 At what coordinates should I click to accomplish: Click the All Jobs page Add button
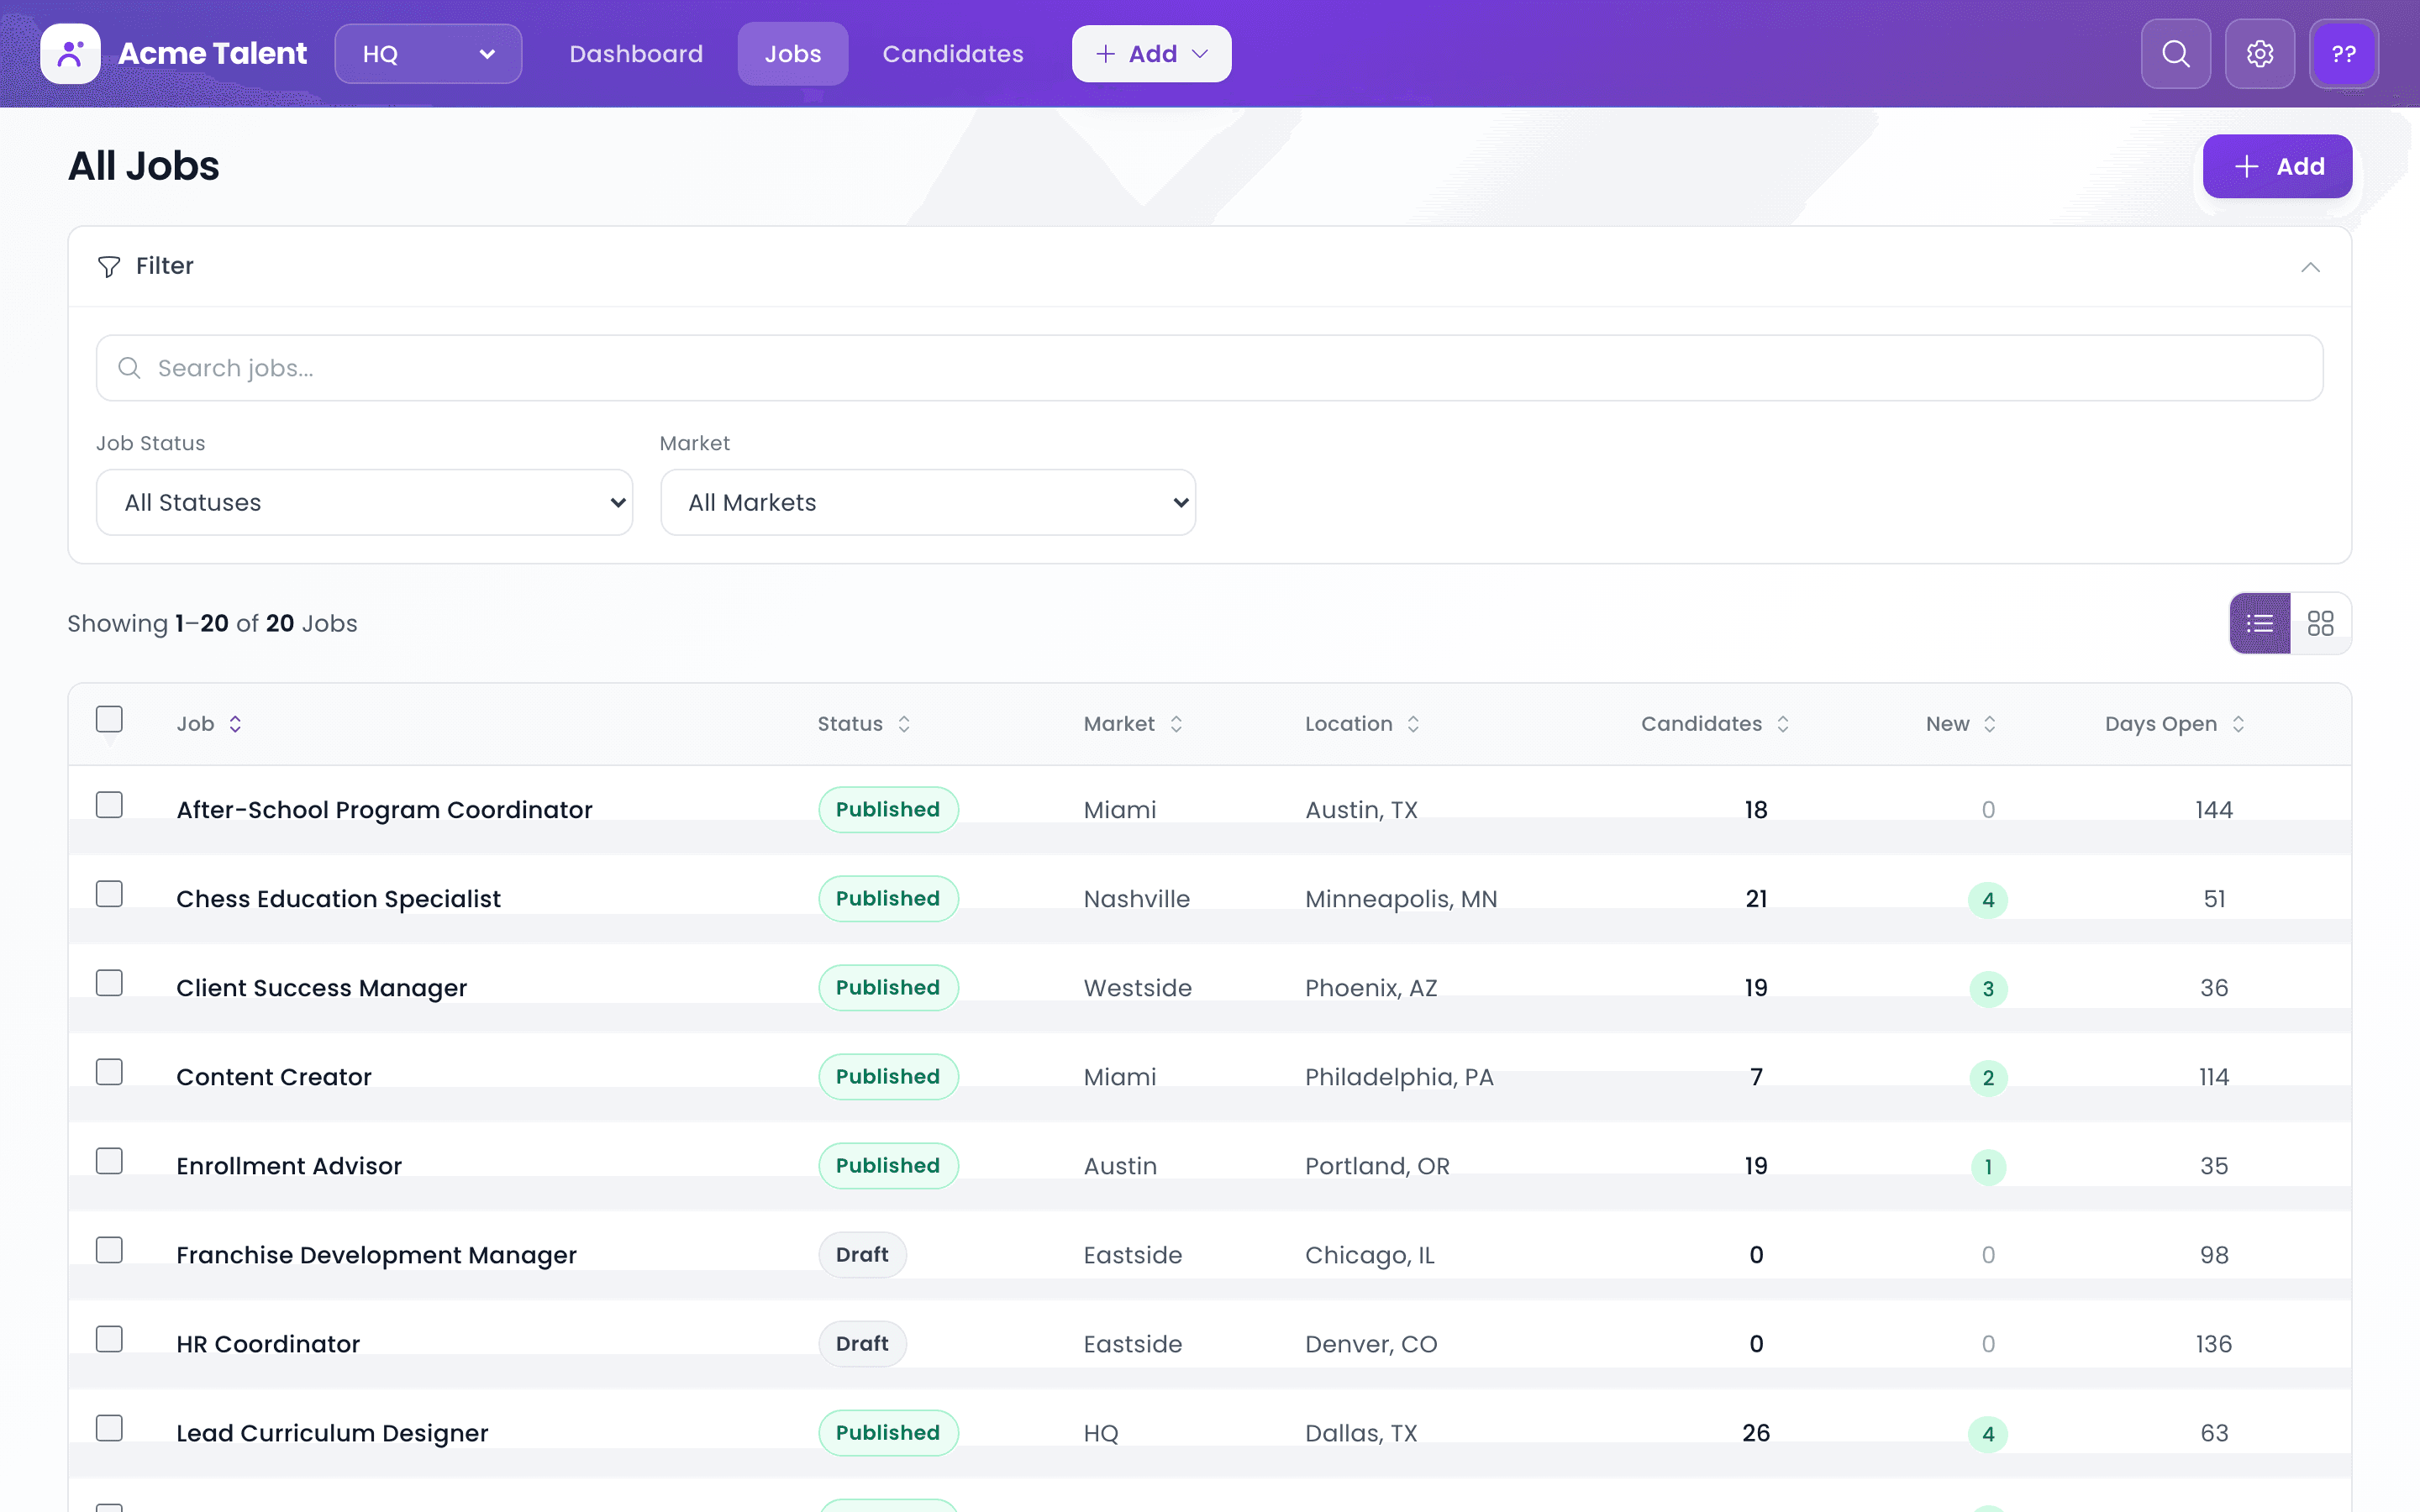pos(2277,166)
